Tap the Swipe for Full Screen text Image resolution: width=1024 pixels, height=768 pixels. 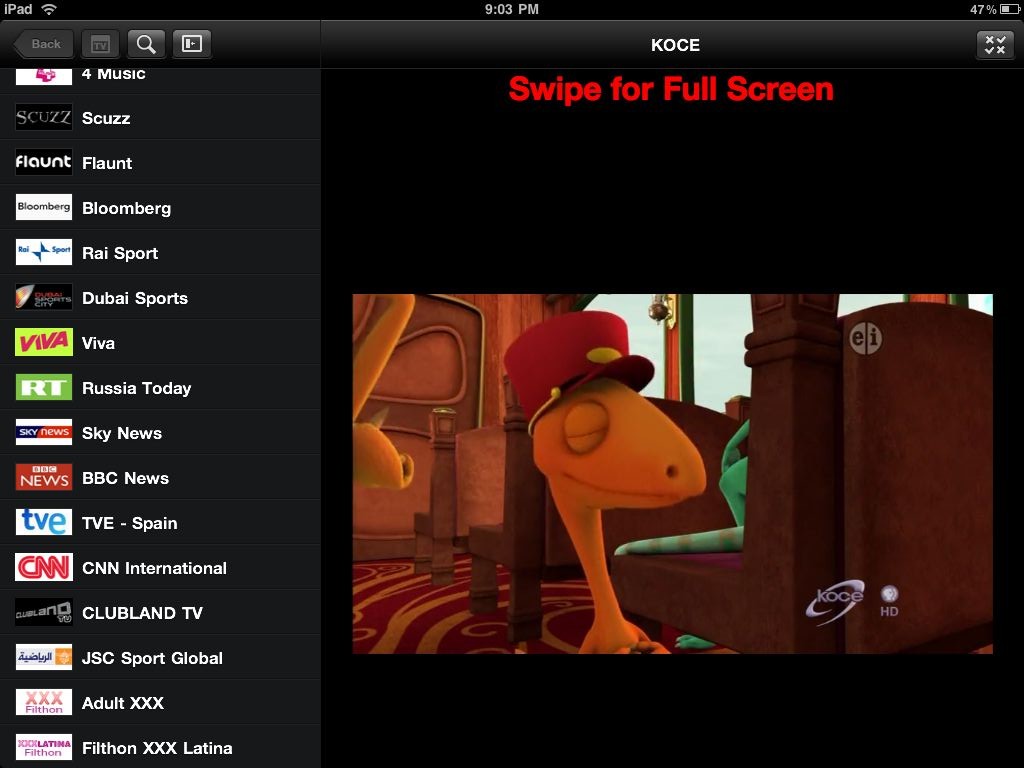click(x=671, y=89)
